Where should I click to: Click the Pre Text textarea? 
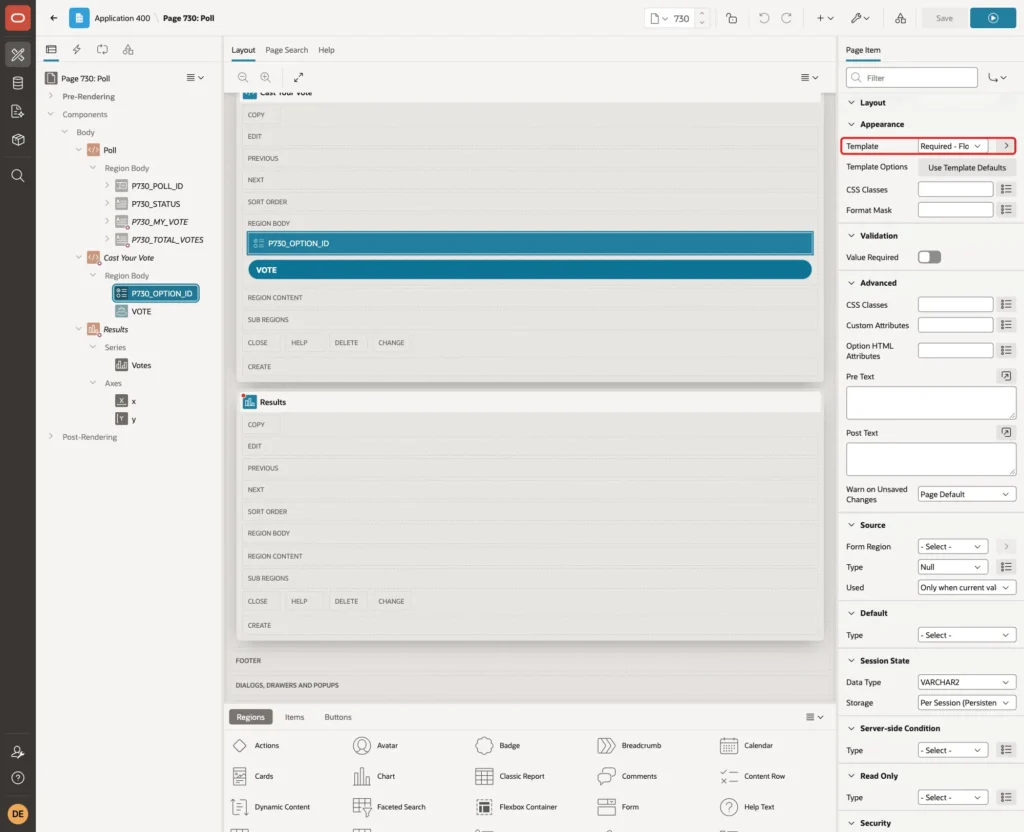[931, 403]
